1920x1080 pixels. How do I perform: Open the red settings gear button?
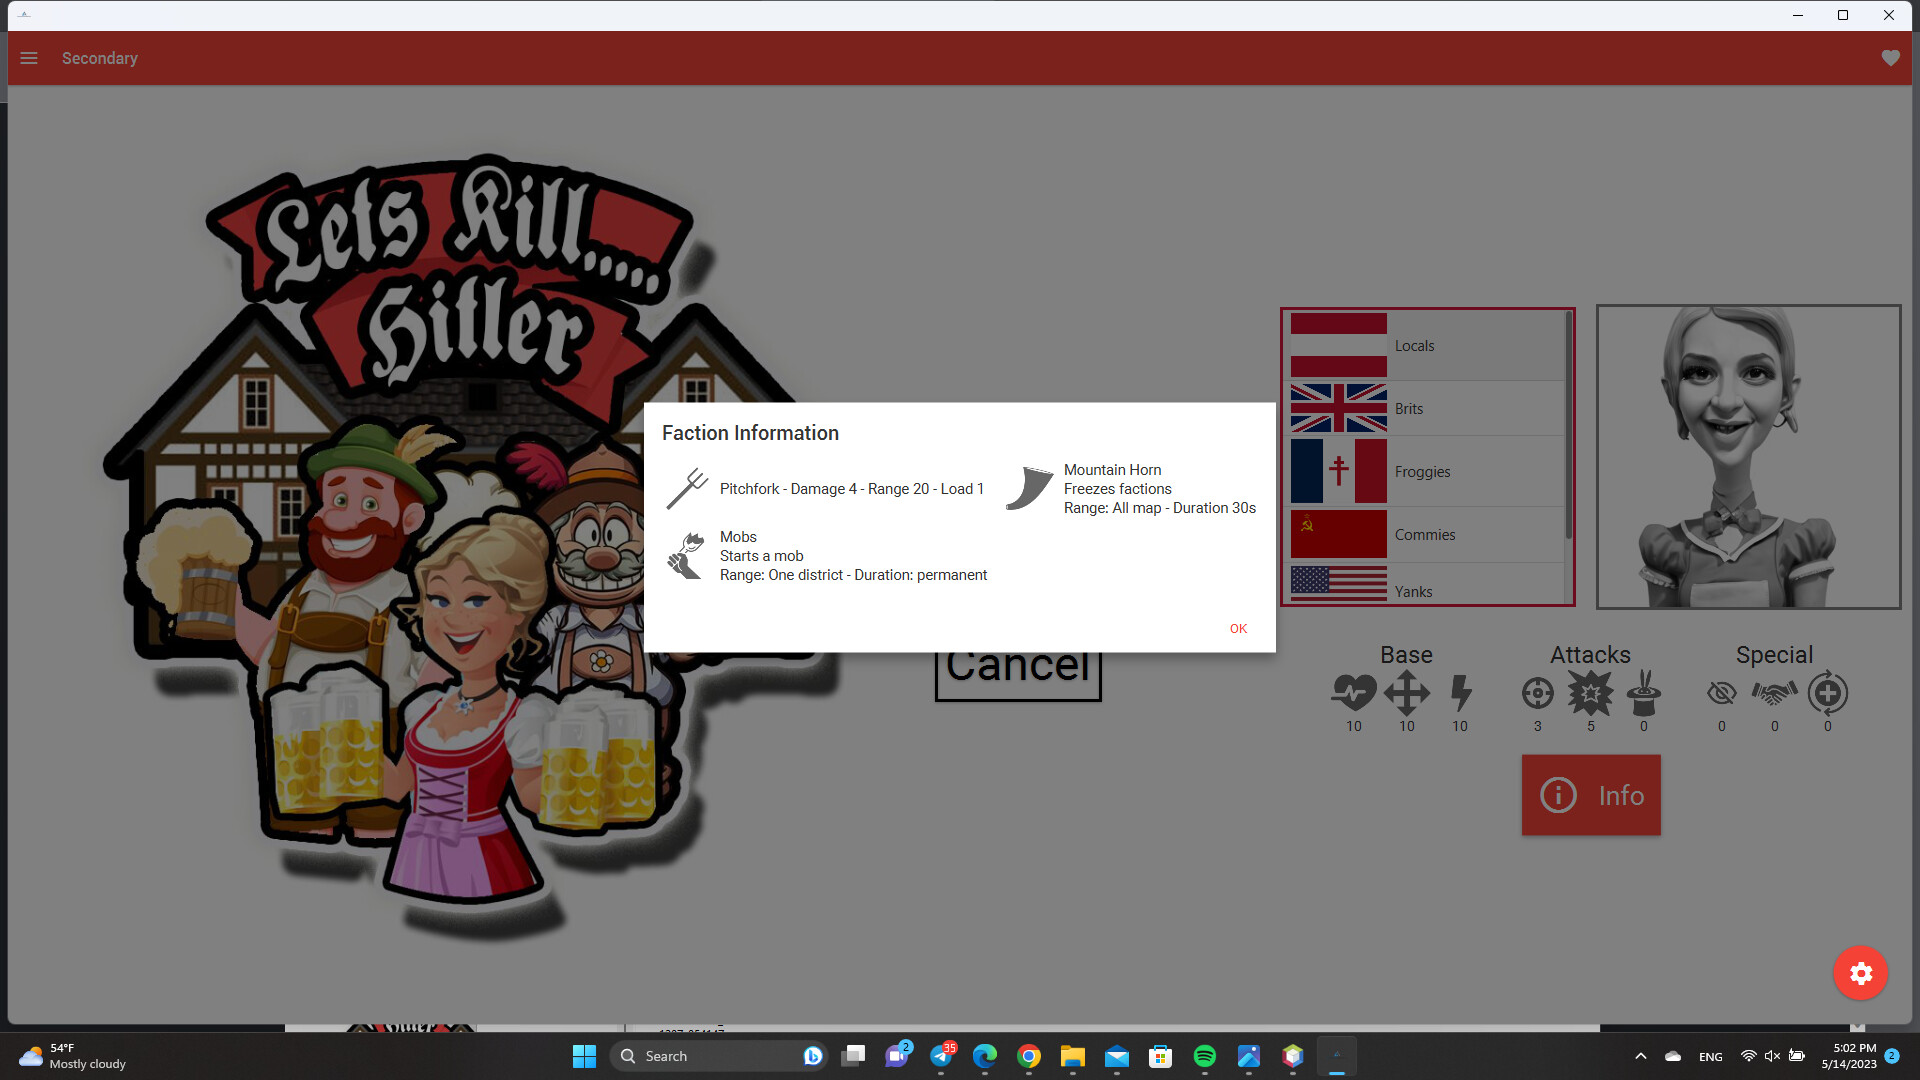click(x=1861, y=973)
